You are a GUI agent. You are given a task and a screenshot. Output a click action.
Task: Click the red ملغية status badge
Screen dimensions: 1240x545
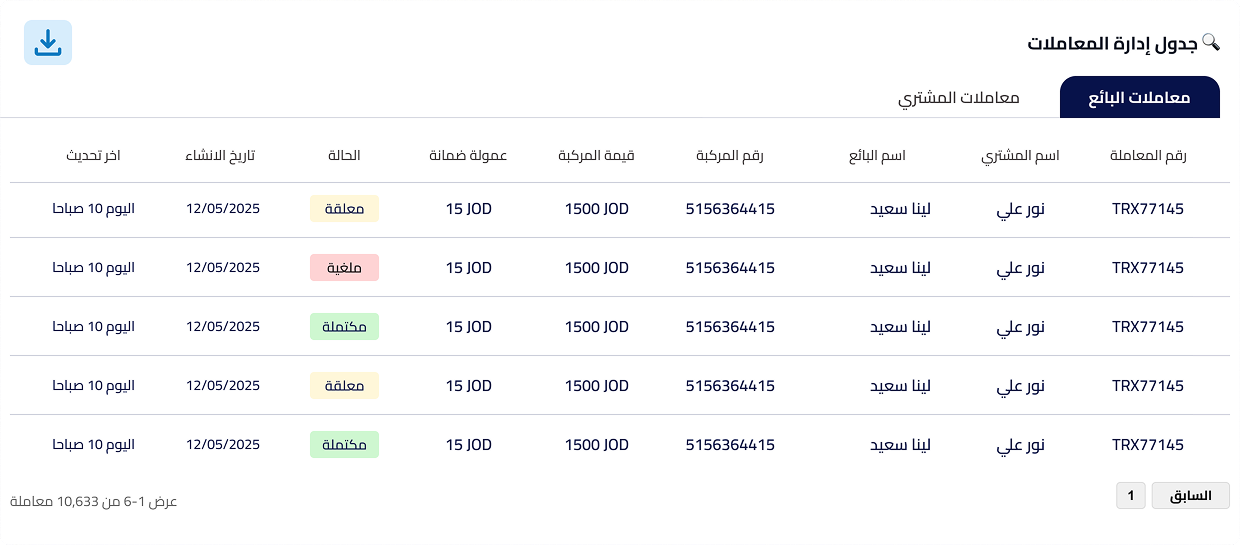point(344,268)
